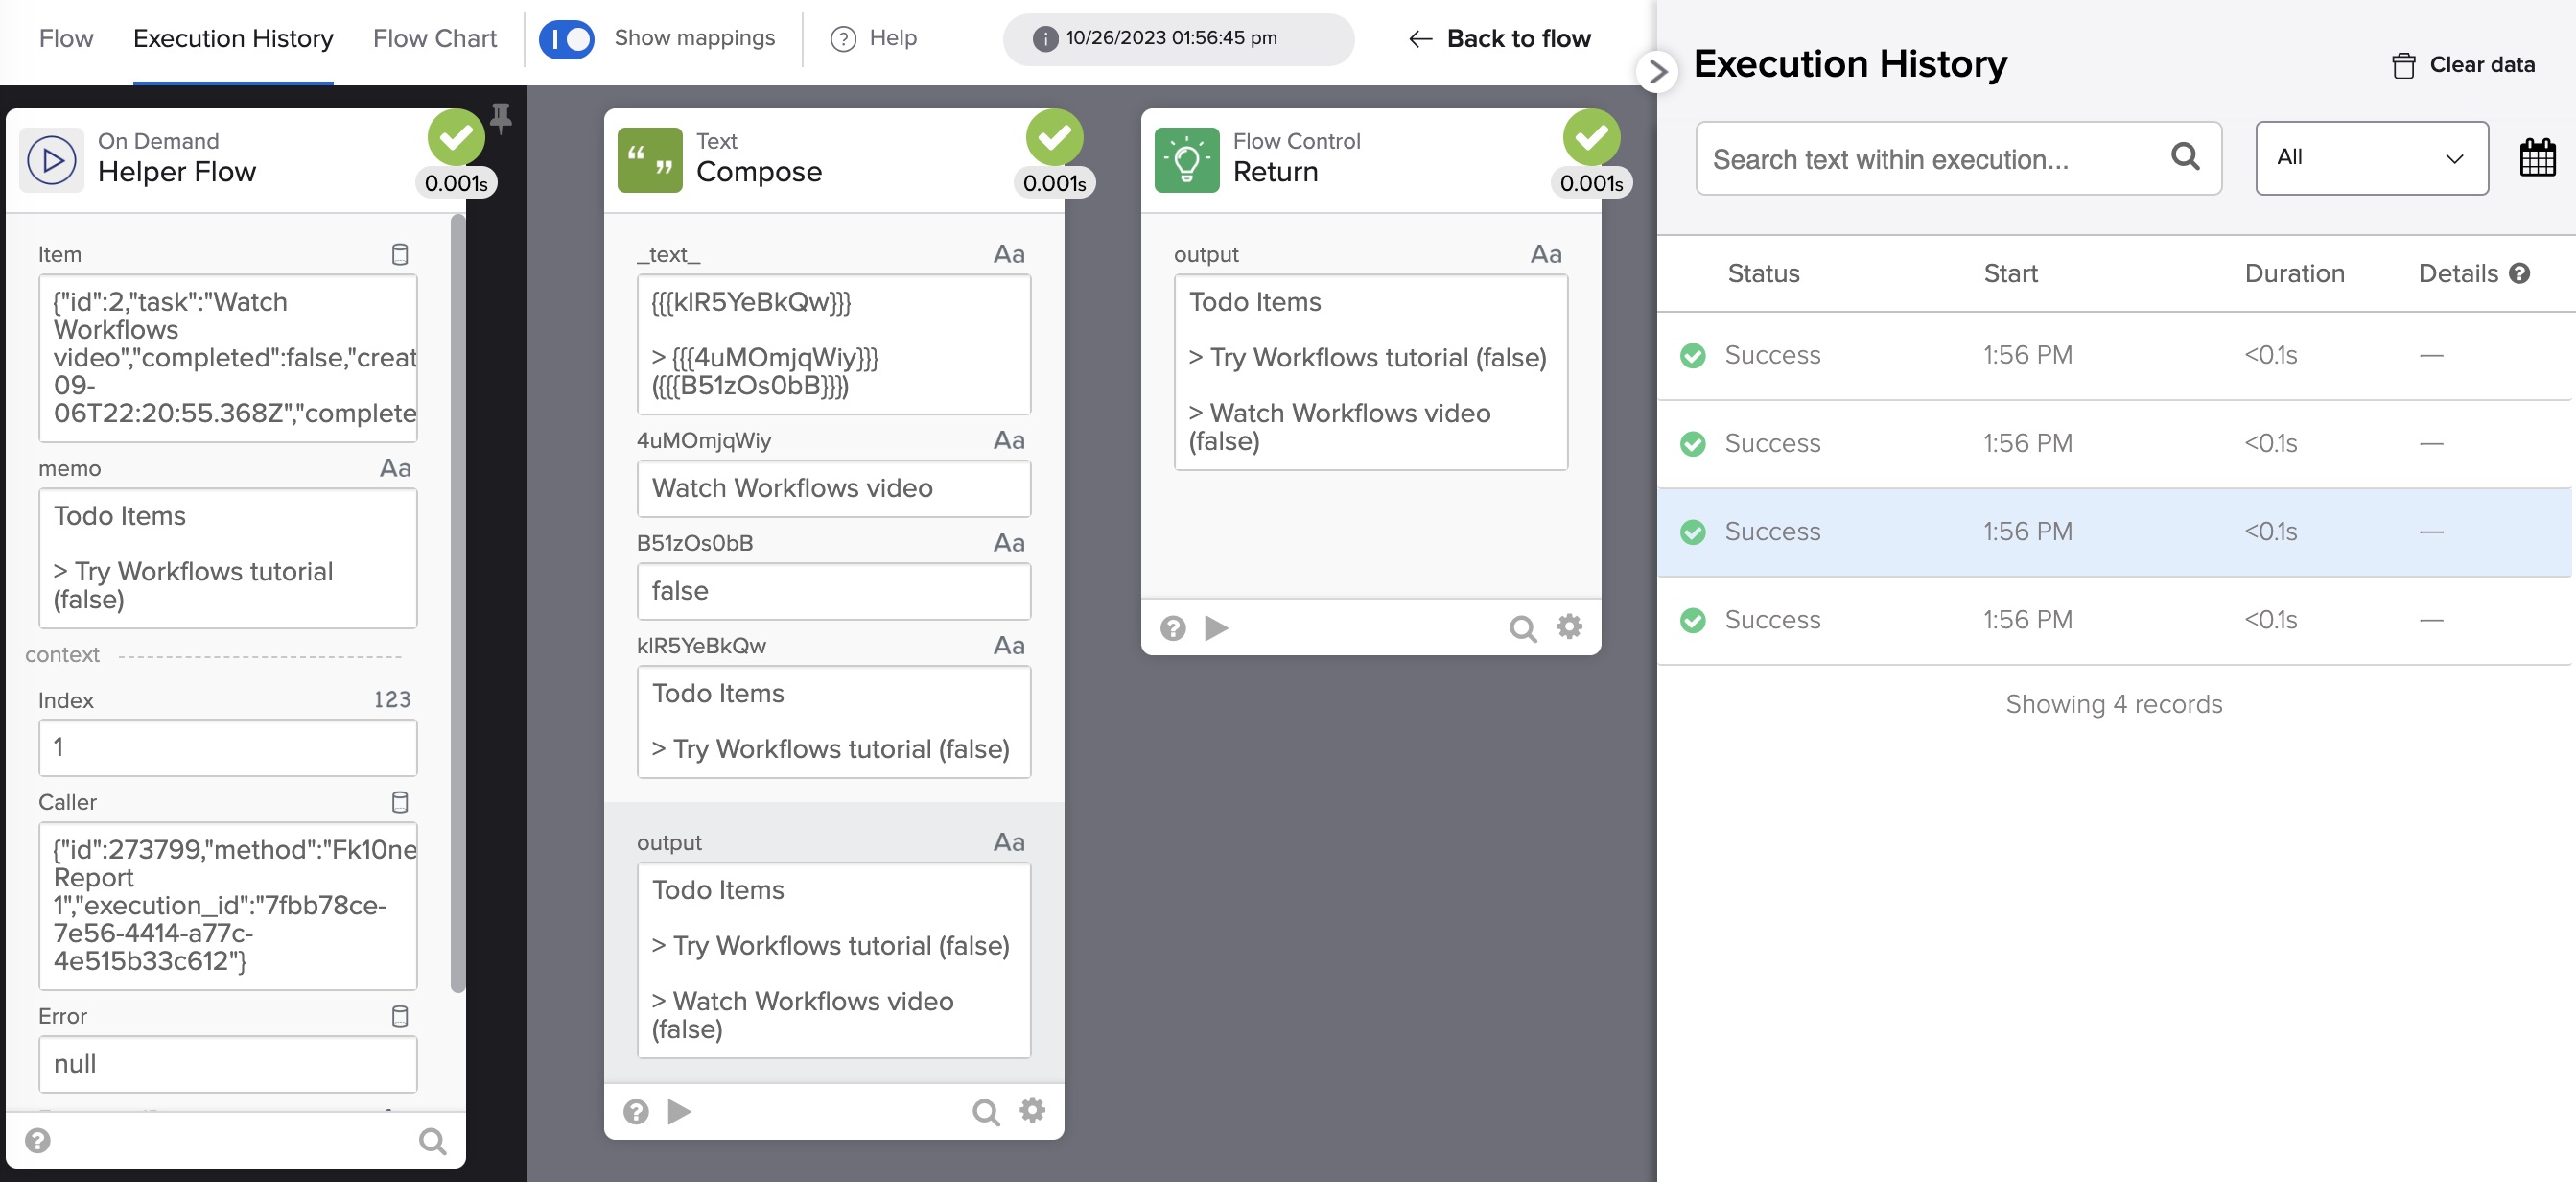This screenshot has height=1182, width=2576.
Task: Click the calendar date filter icon
Action: 2536,158
